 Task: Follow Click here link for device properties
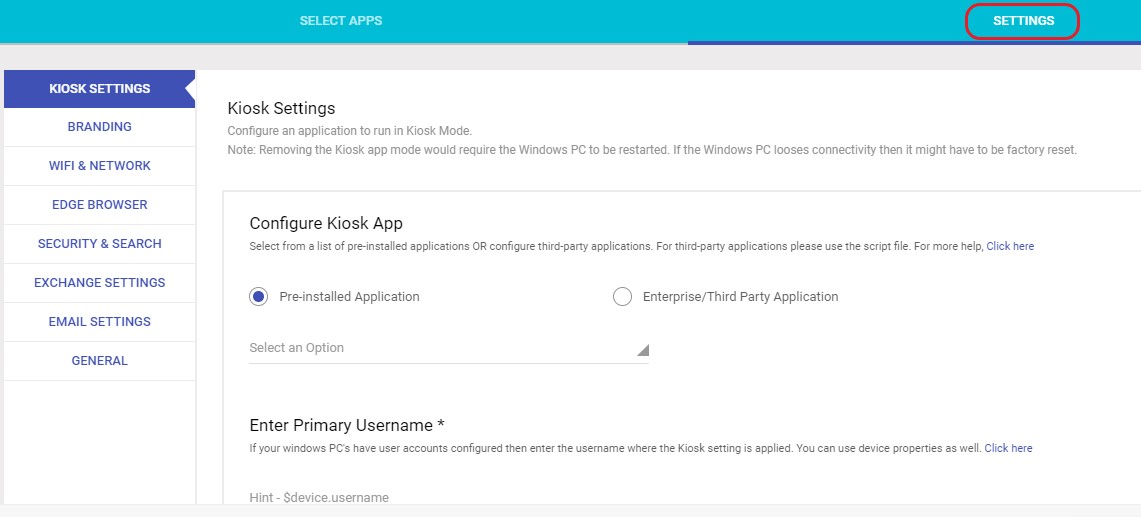pos(1008,448)
